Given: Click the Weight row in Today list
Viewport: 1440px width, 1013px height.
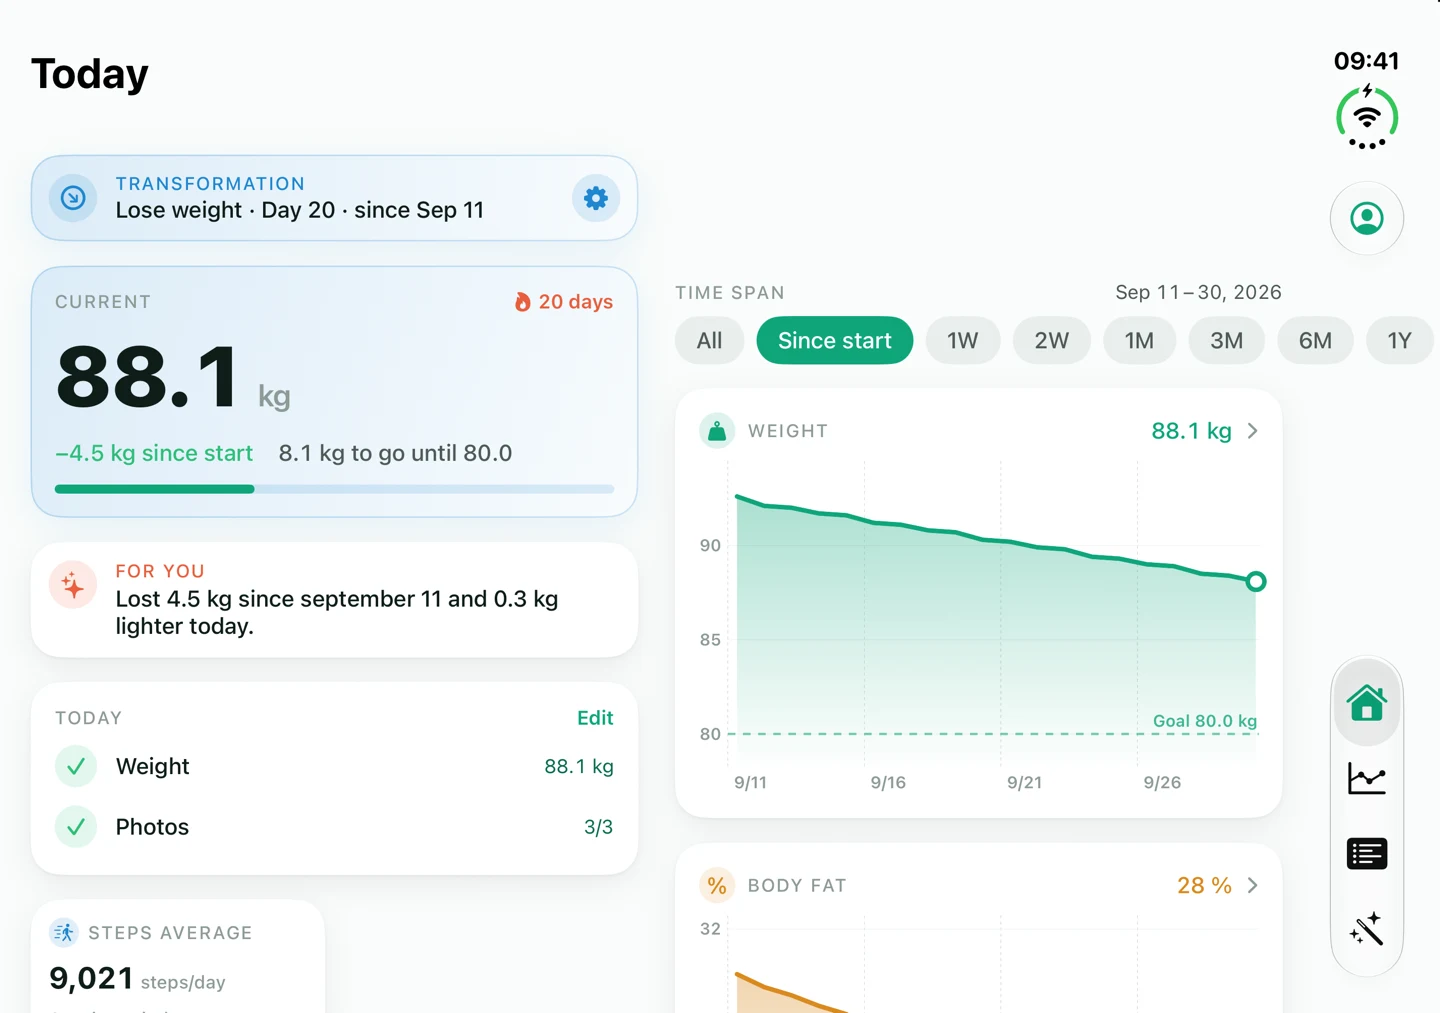Looking at the screenshot, I should [x=334, y=766].
